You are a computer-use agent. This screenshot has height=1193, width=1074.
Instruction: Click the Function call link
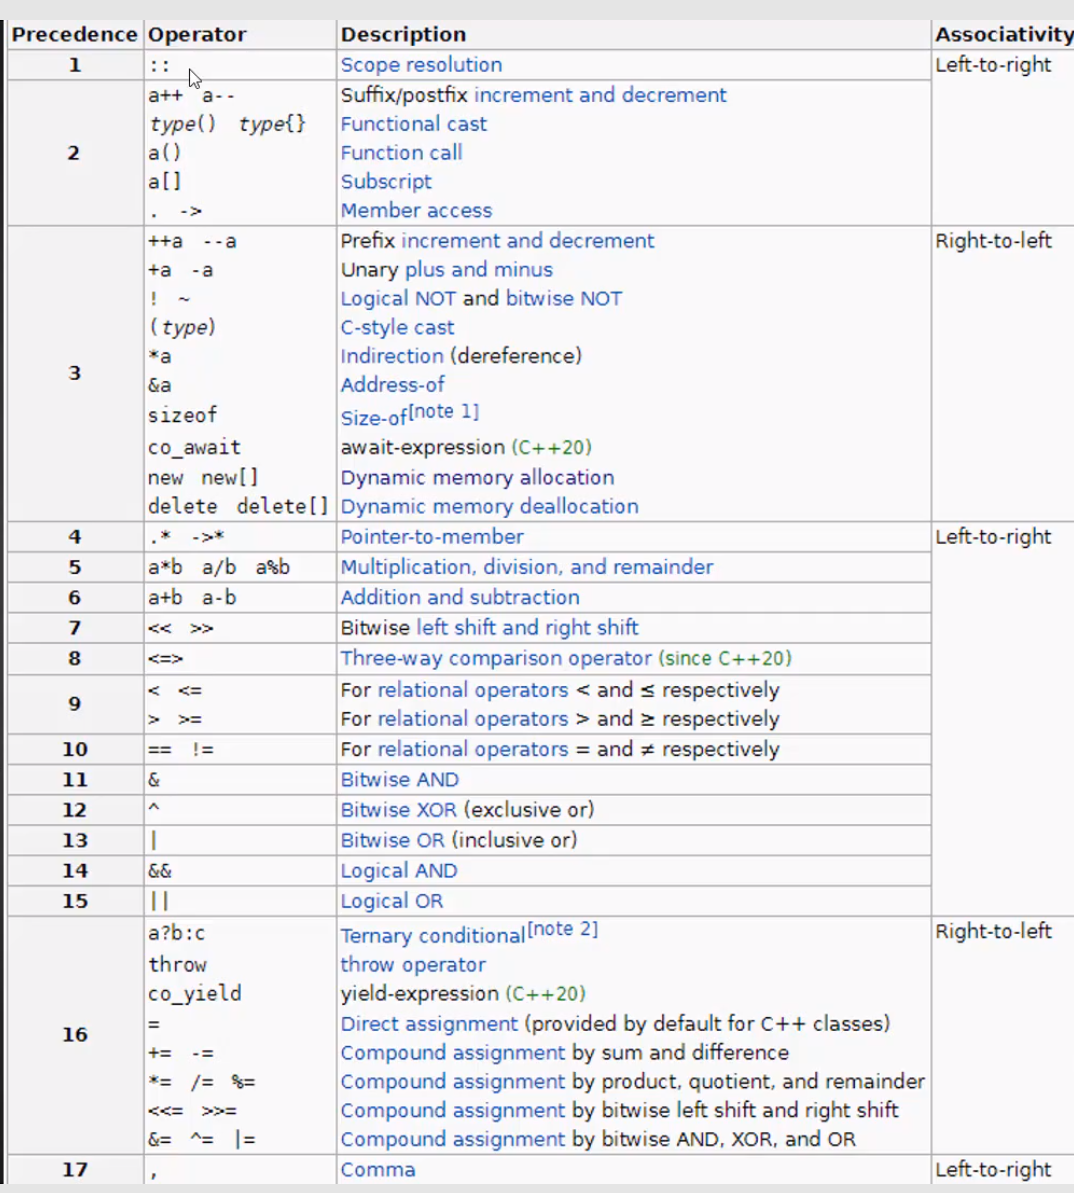point(402,153)
